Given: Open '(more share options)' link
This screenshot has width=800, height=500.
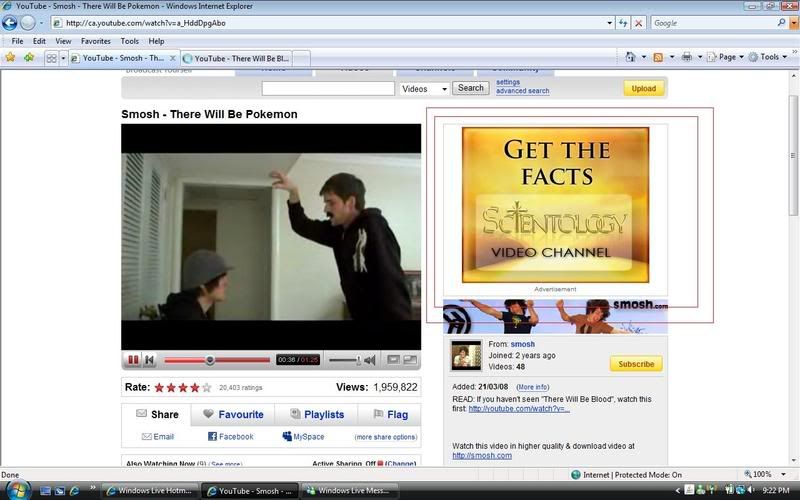Looking at the screenshot, I should click(x=386, y=437).
